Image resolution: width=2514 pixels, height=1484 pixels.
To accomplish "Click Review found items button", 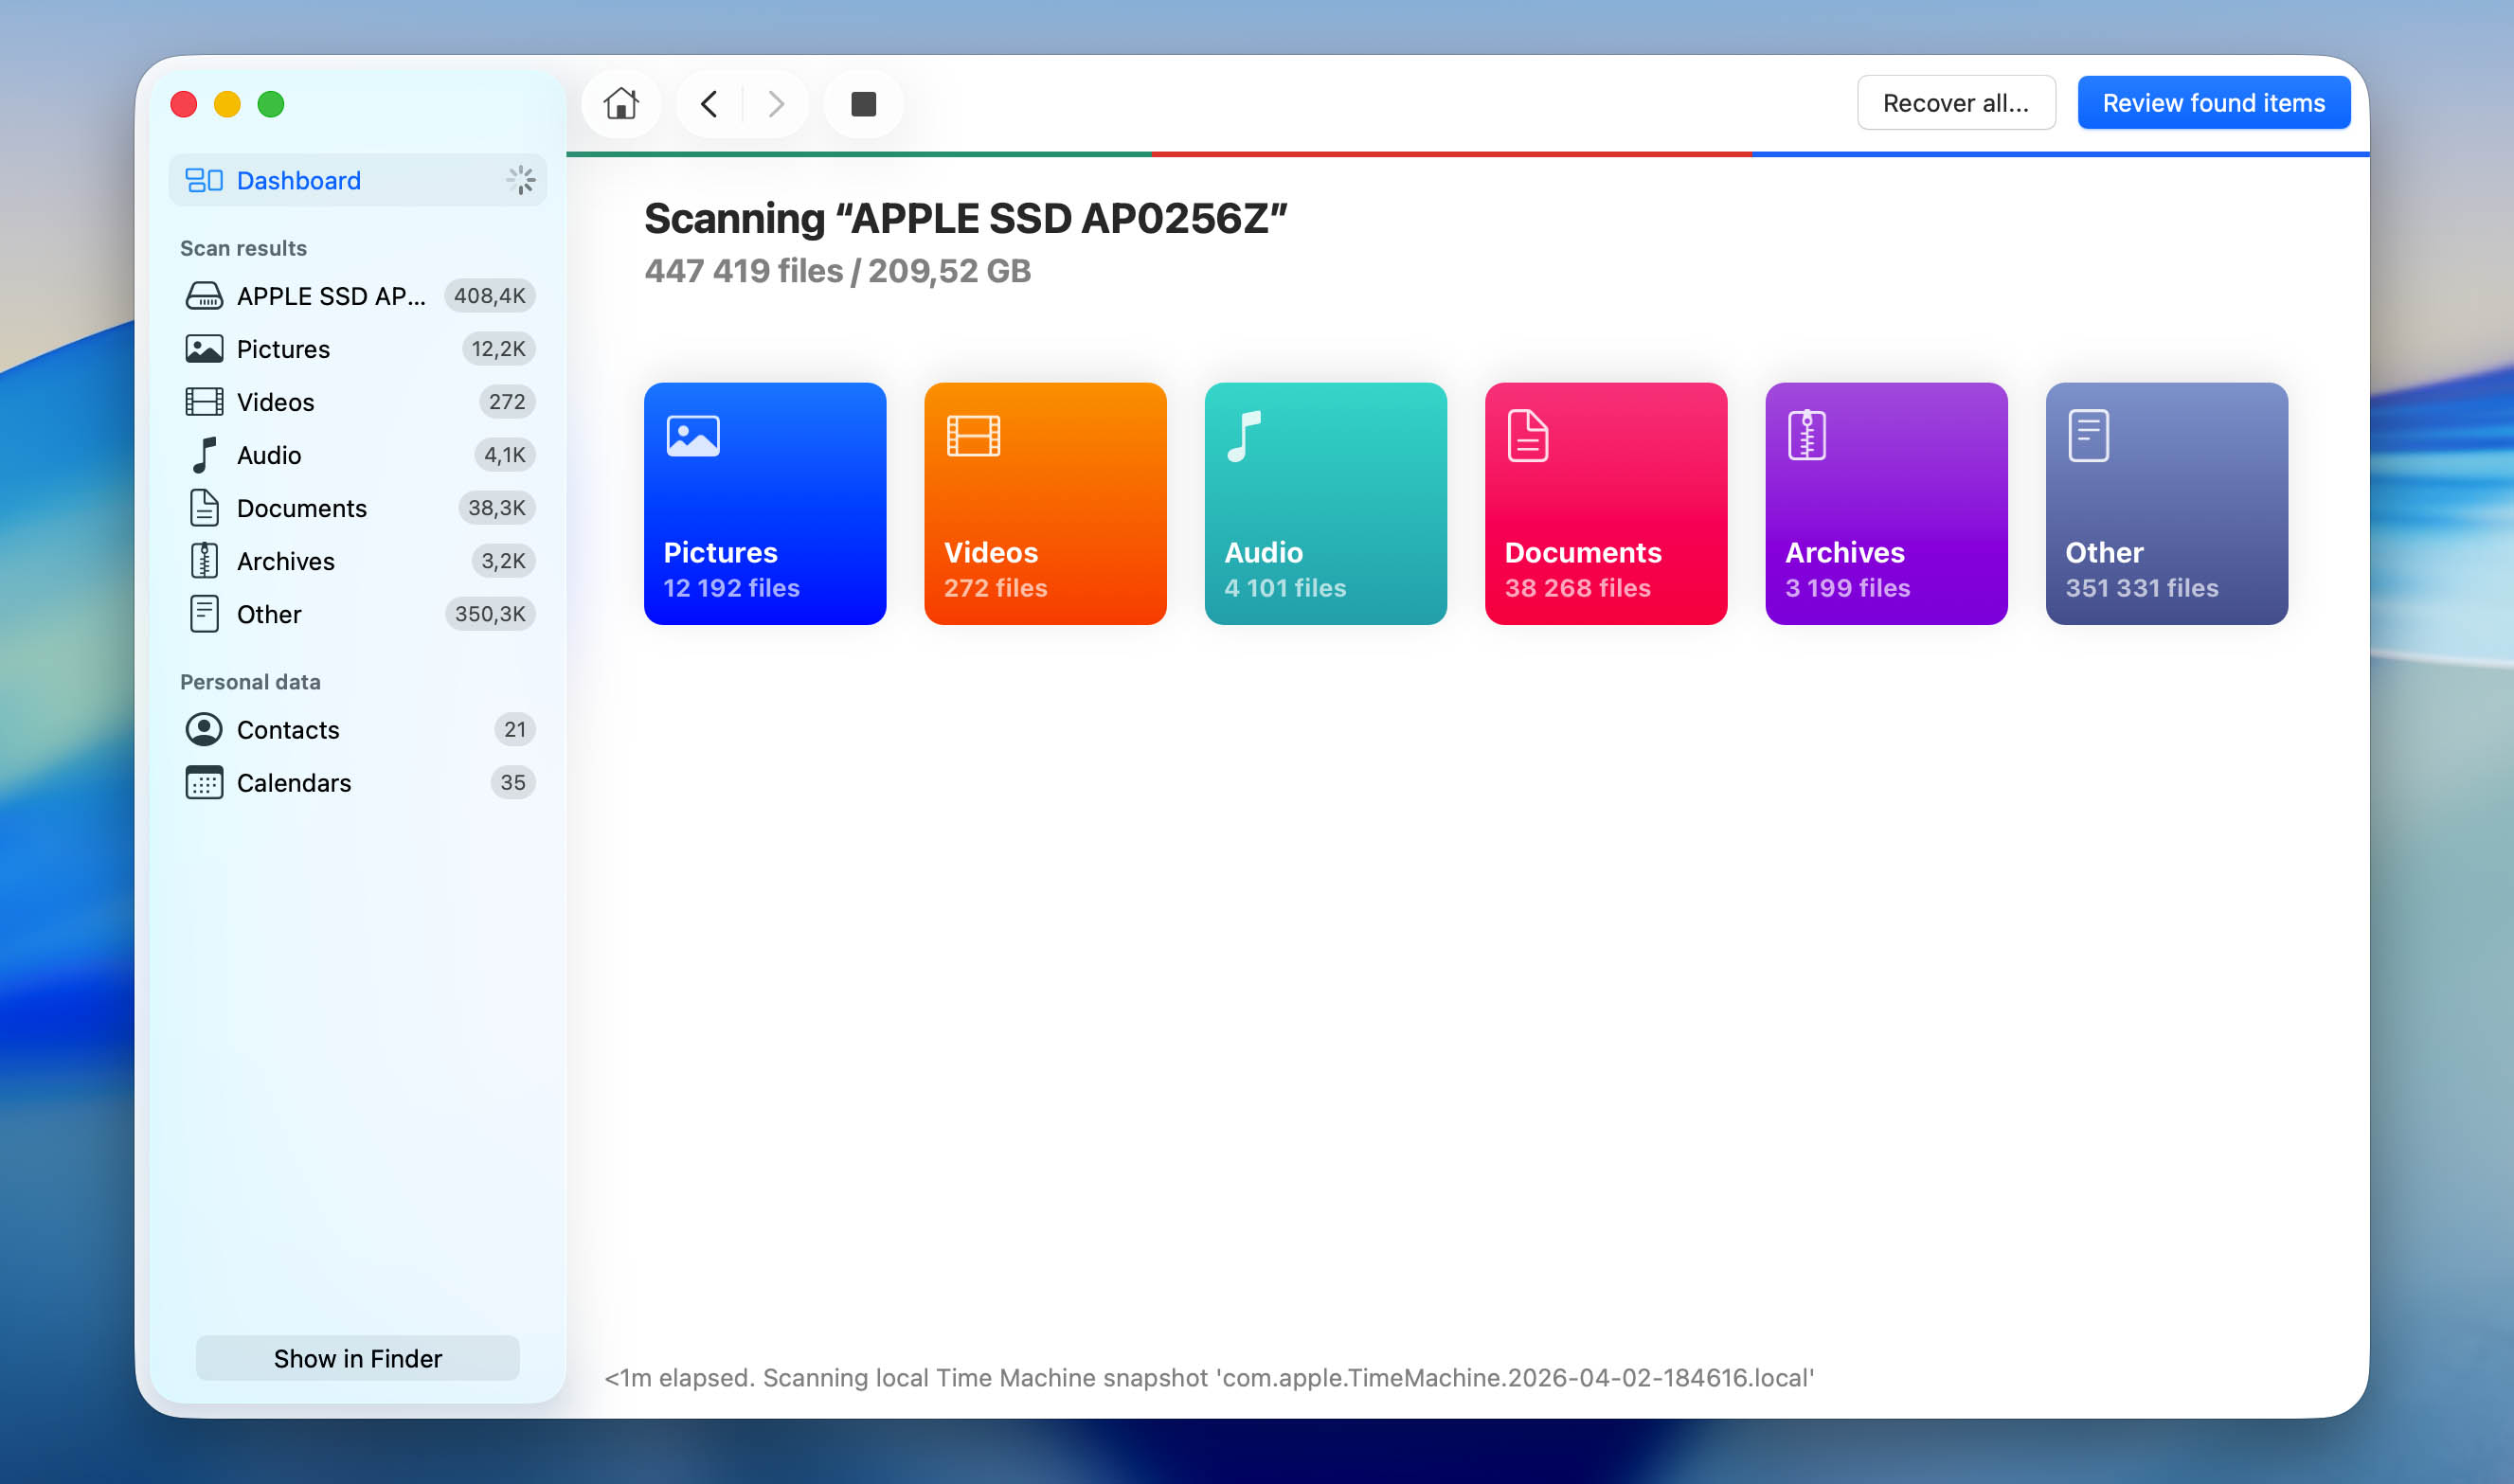I will [2214, 103].
